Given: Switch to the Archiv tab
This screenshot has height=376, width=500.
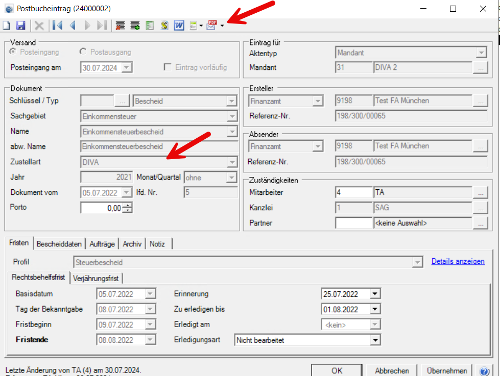Looking at the screenshot, I should [x=132, y=244].
